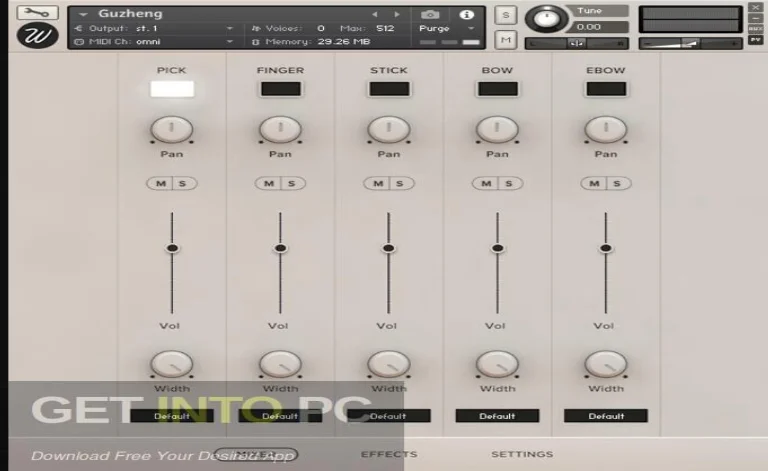The image size is (768, 471).
Task: Click the BOW Vol fader handle
Action: pos(498,248)
